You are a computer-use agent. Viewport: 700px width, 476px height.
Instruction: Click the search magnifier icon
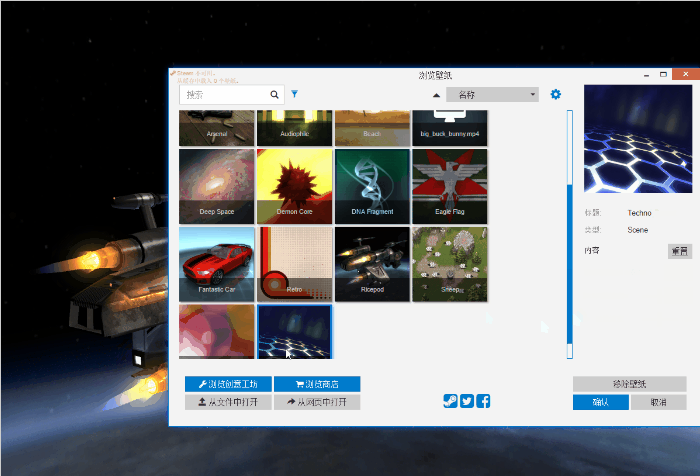click(x=275, y=95)
